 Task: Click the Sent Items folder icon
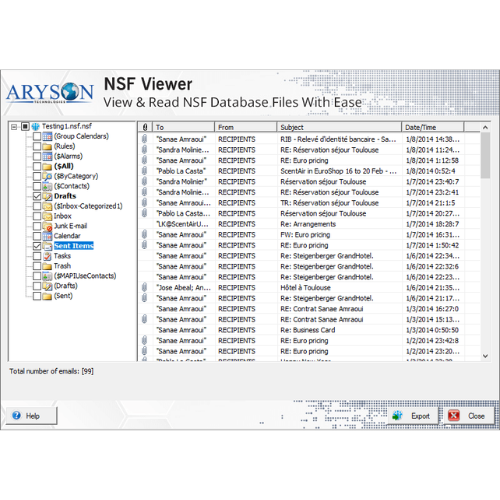tap(47, 246)
